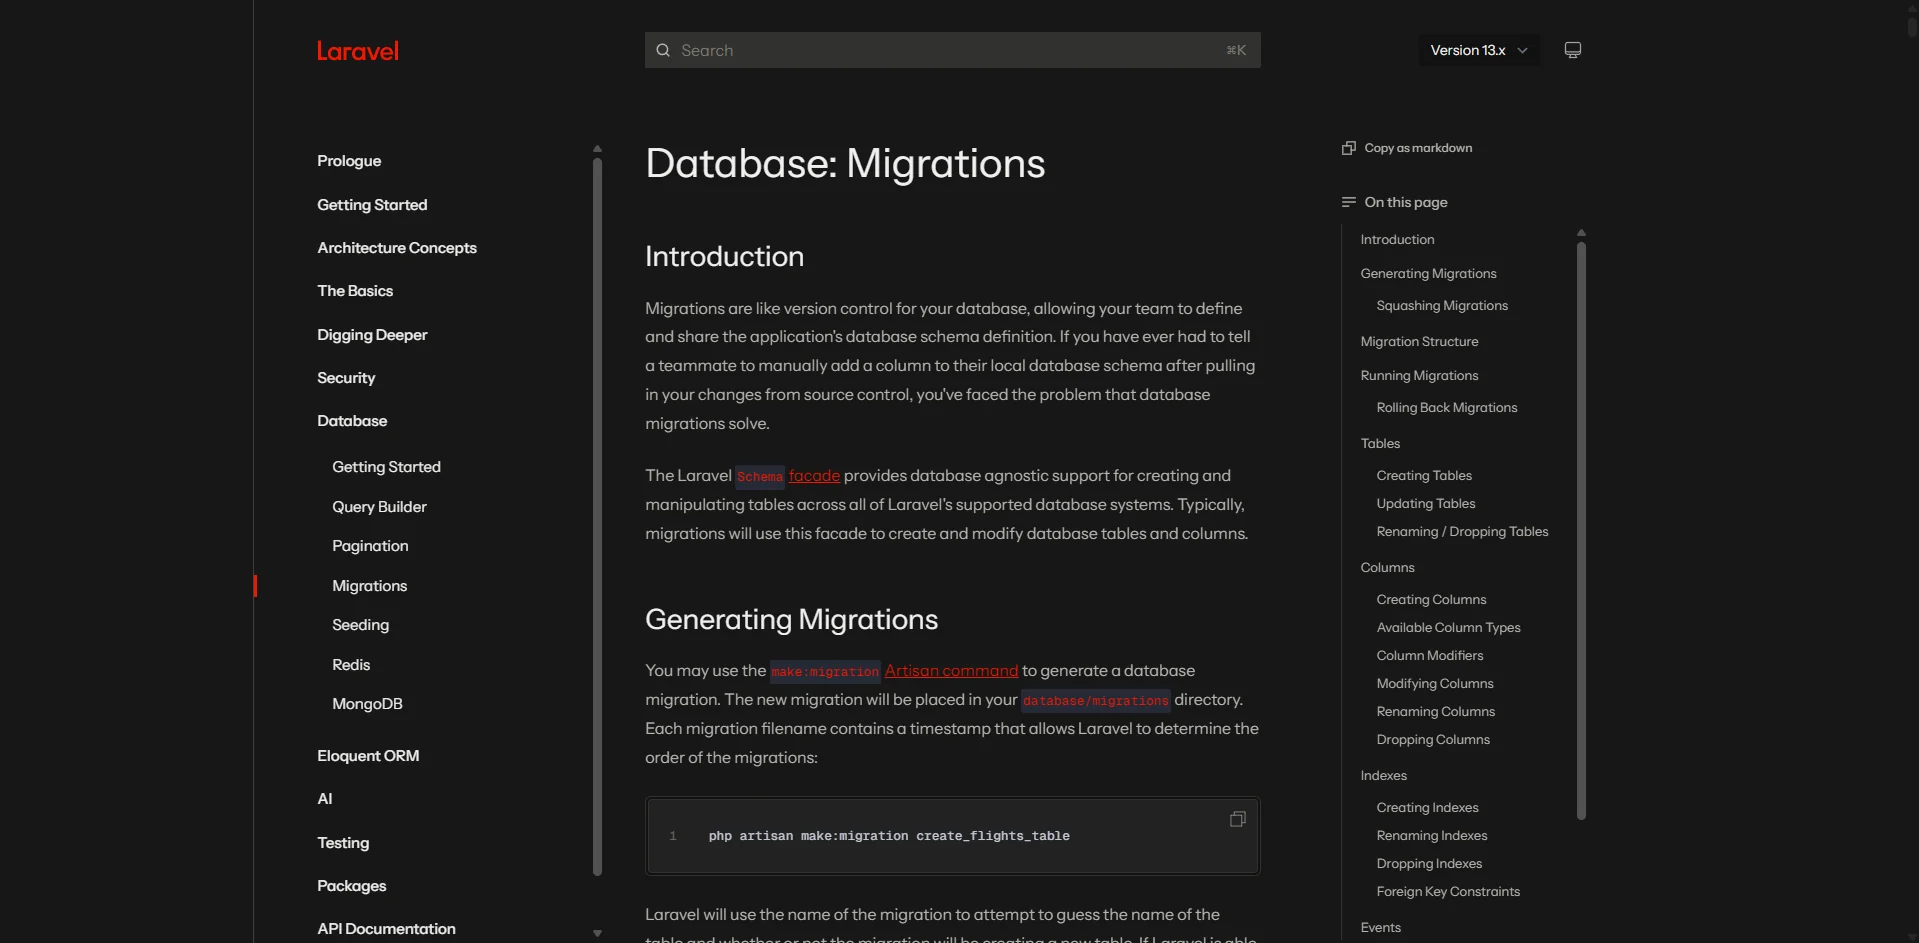Click the sidebar scroll up arrow
Viewport: 1919px width, 943px height.
(x=597, y=149)
